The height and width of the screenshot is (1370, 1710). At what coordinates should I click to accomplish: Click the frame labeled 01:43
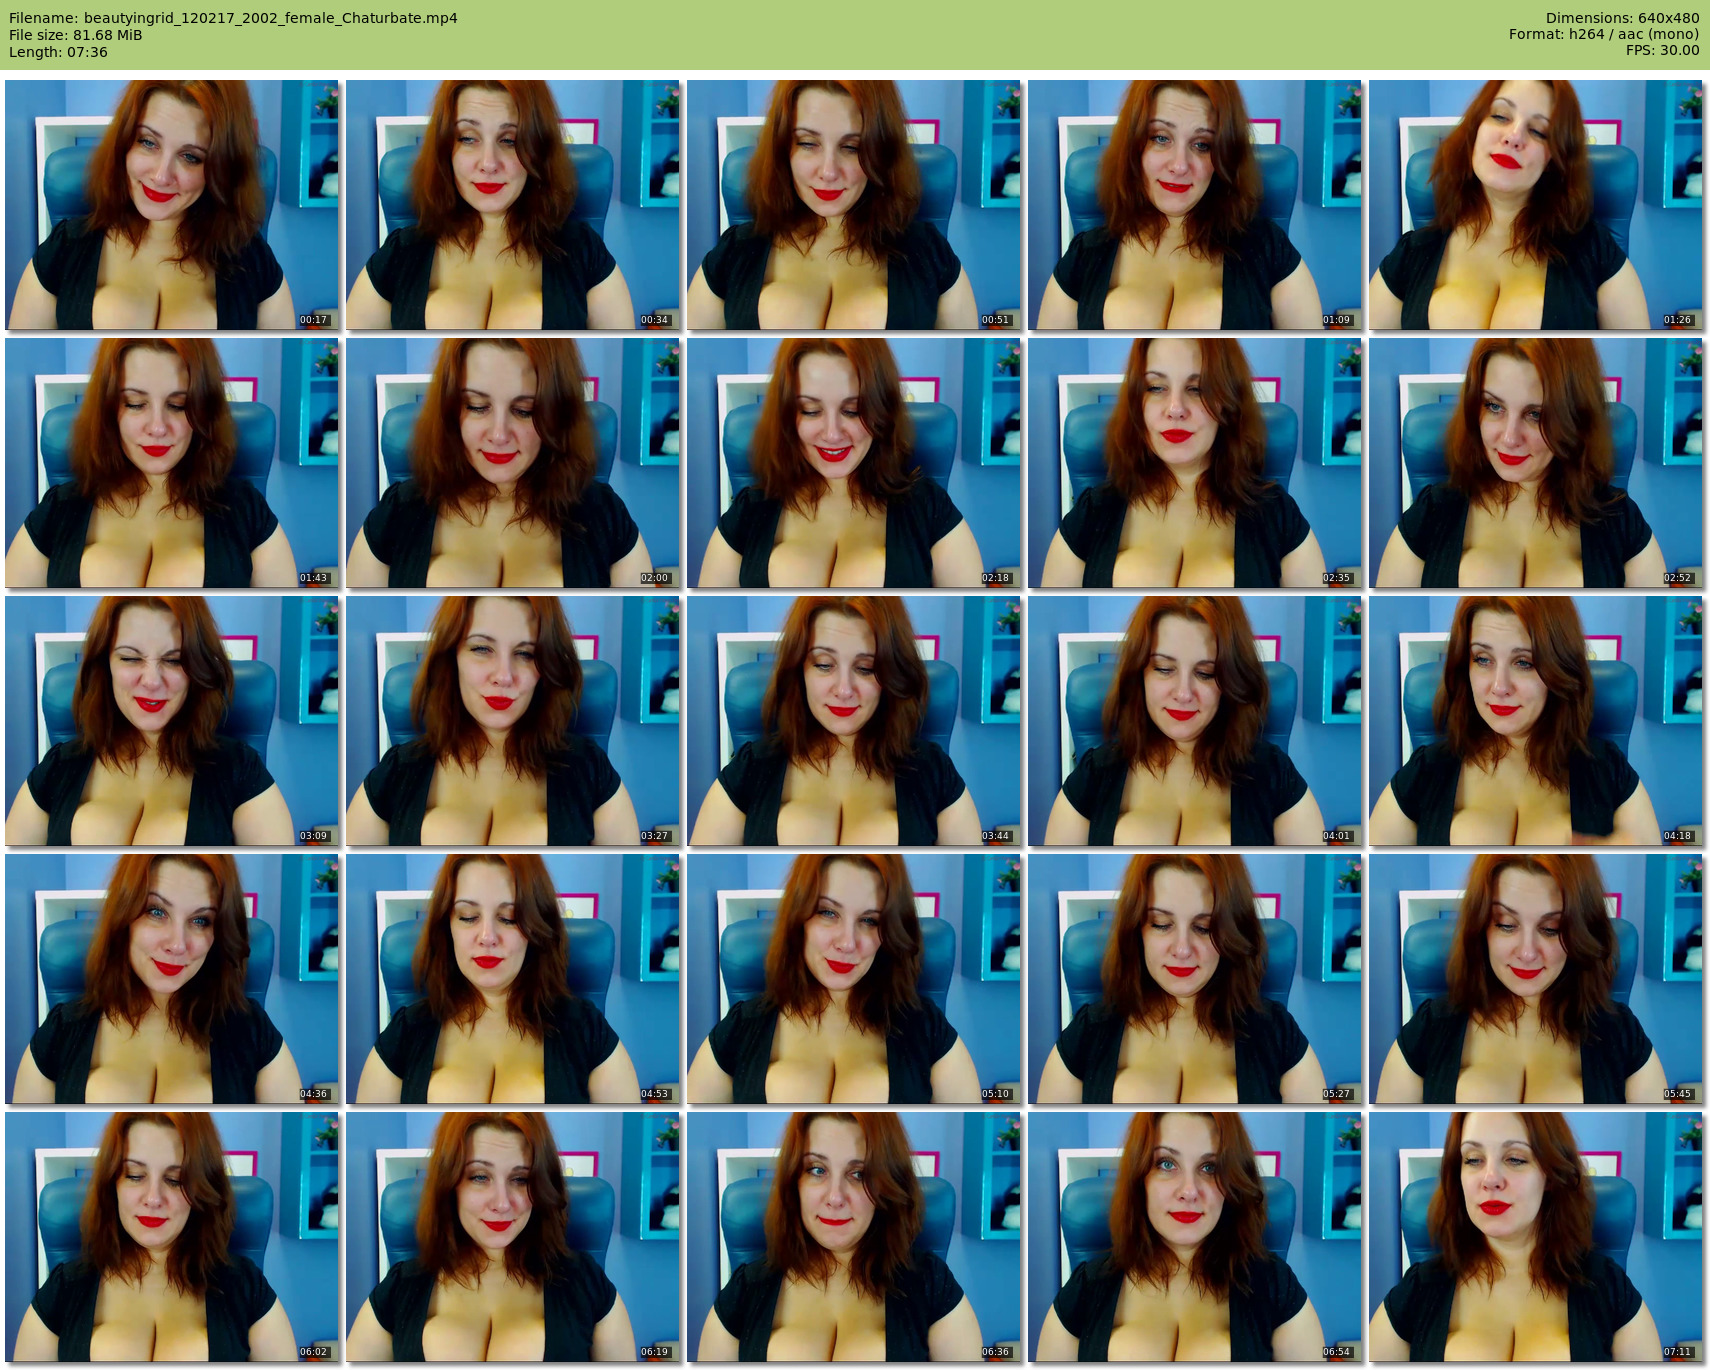(x=172, y=463)
